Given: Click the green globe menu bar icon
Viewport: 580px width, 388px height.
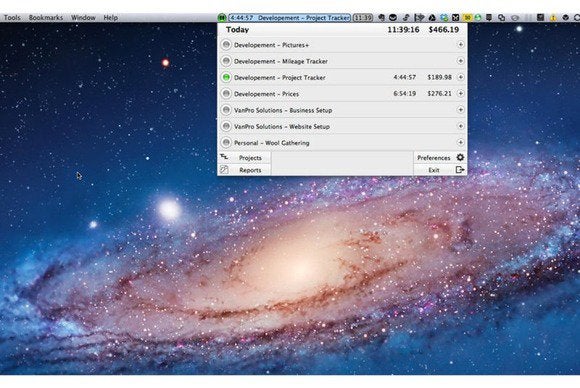Looking at the screenshot, I should pyautogui.click(x=478, y=17).
